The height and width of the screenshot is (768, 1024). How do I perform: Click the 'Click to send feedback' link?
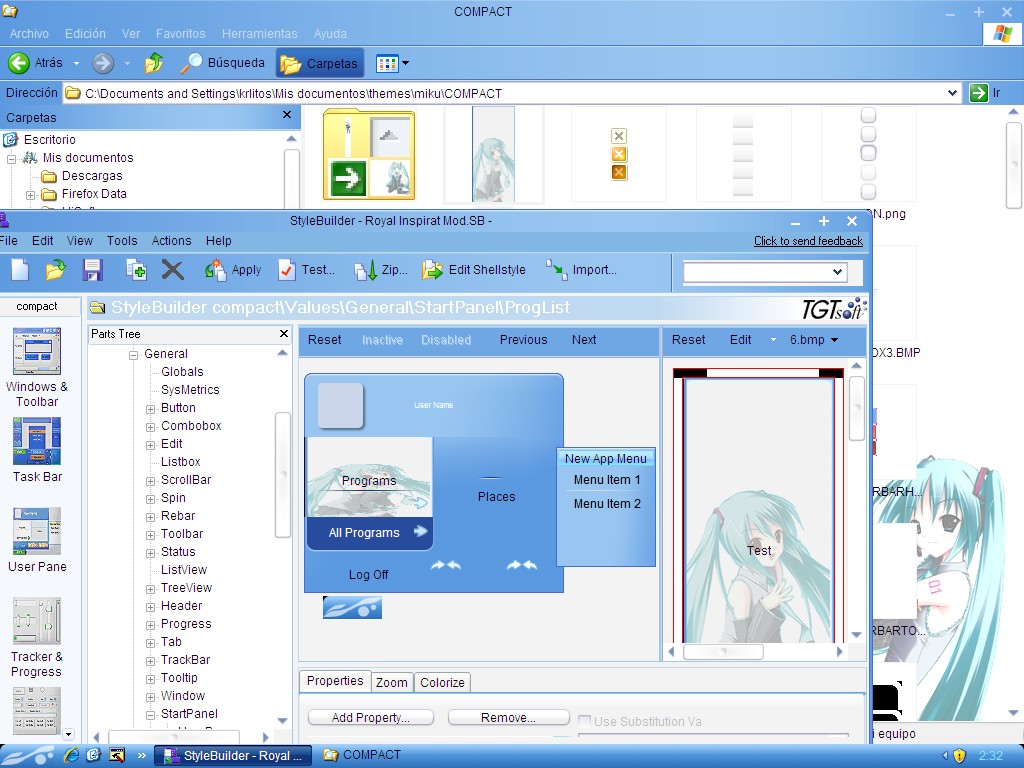pos(808,241)
